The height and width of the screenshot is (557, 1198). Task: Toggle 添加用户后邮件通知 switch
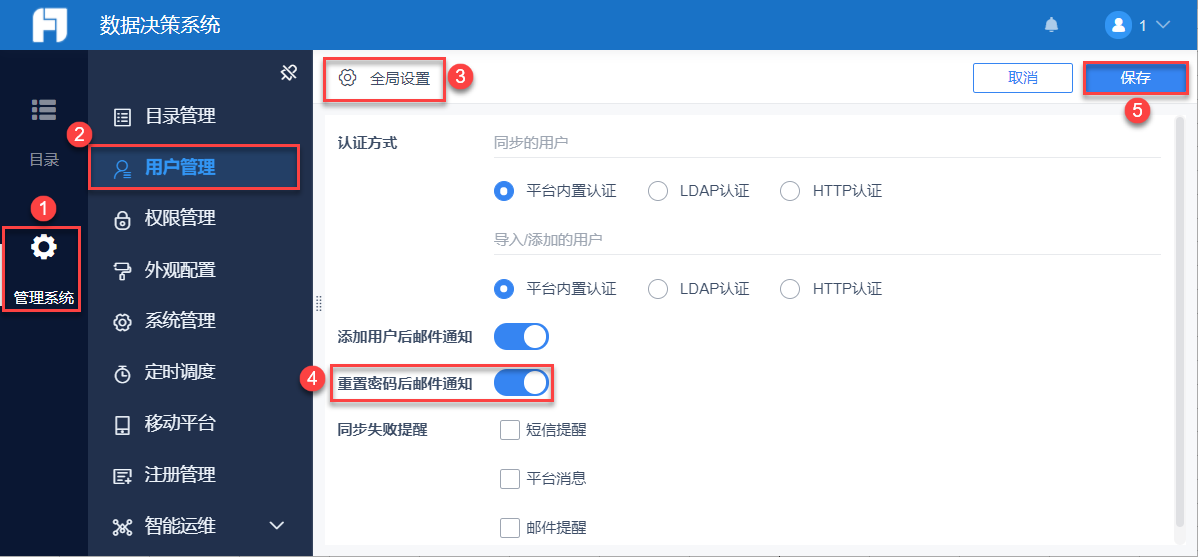click(x=522, y=336)
